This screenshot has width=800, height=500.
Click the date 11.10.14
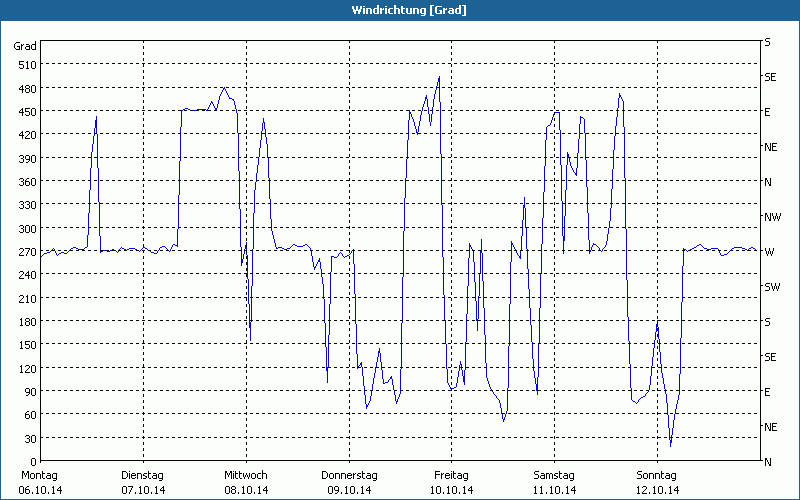tap(555, 490)
